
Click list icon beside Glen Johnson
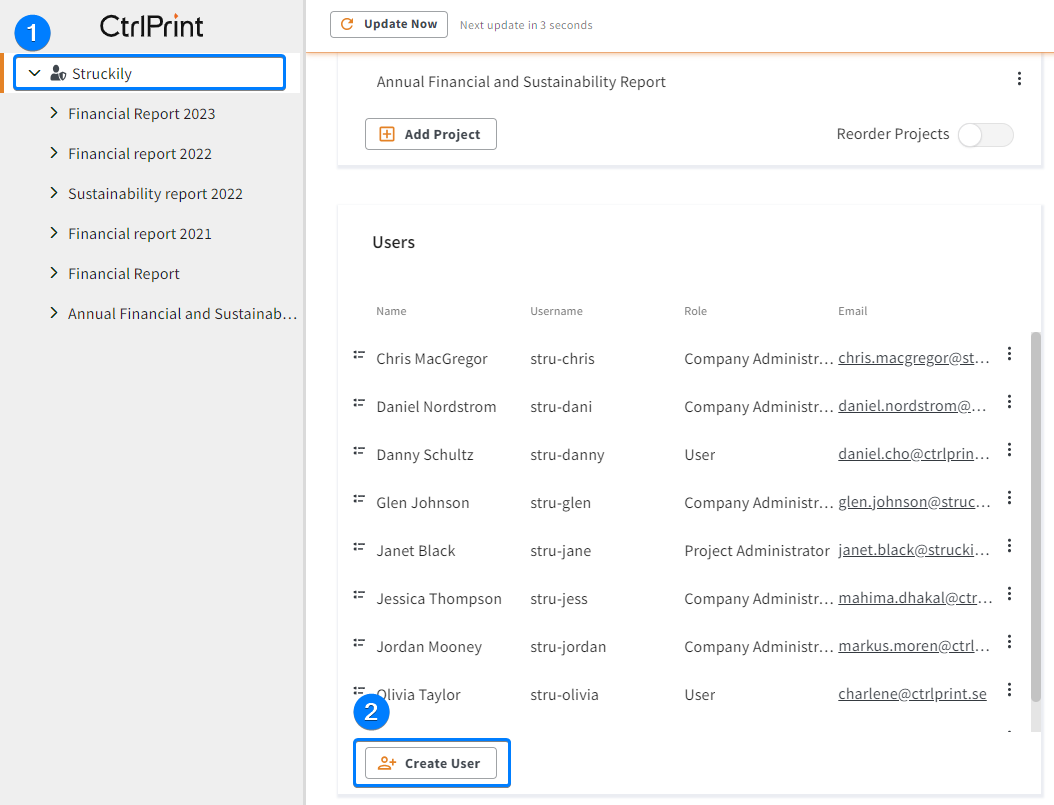click(358, 499)
